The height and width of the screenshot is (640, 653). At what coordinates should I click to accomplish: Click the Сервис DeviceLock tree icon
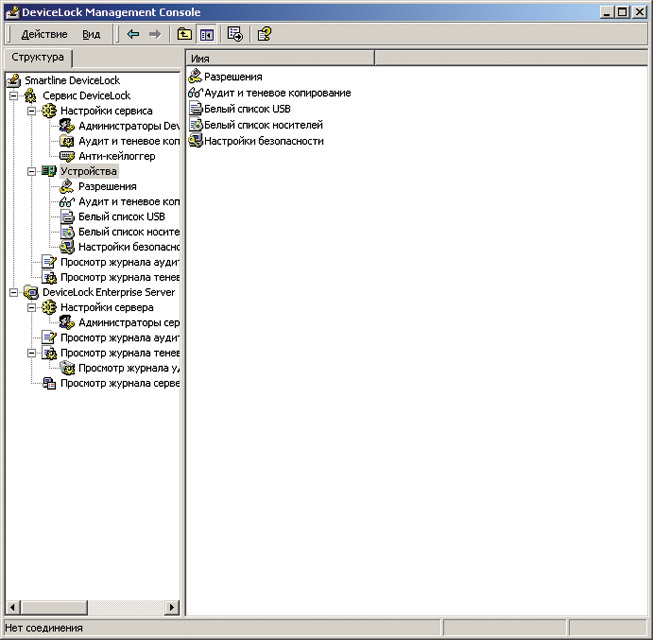tap(31, 96)
